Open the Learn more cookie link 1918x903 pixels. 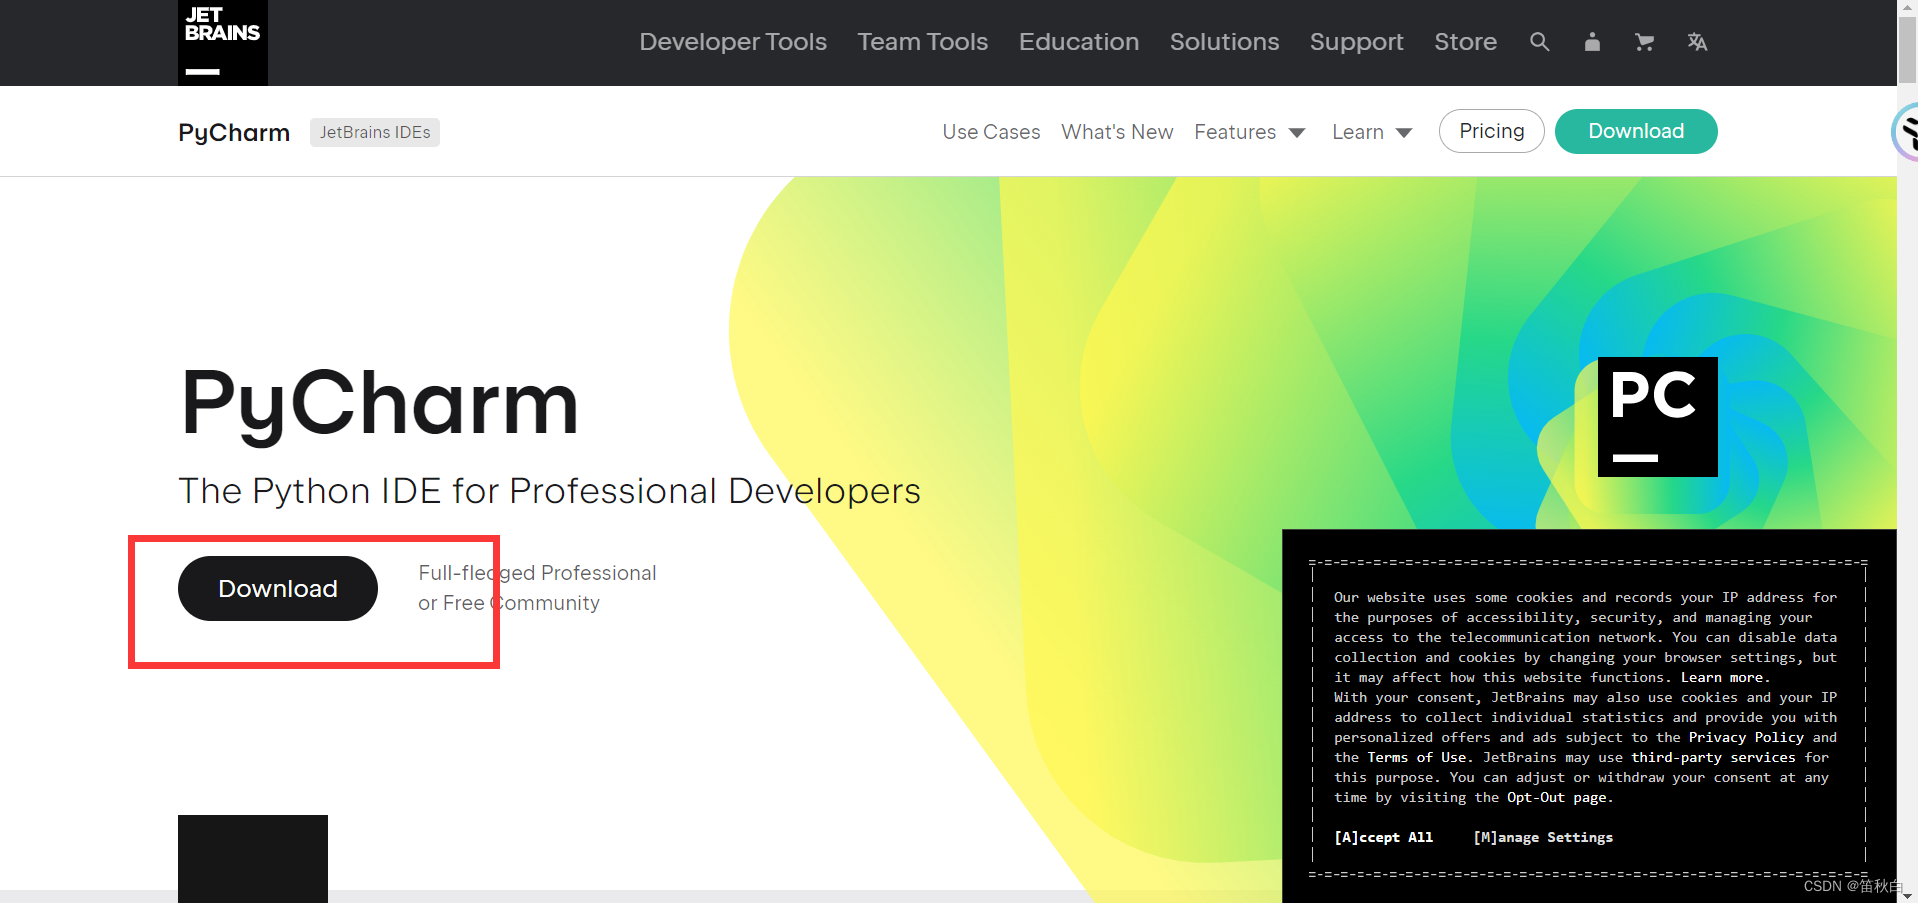click(x=1724, y=677)
